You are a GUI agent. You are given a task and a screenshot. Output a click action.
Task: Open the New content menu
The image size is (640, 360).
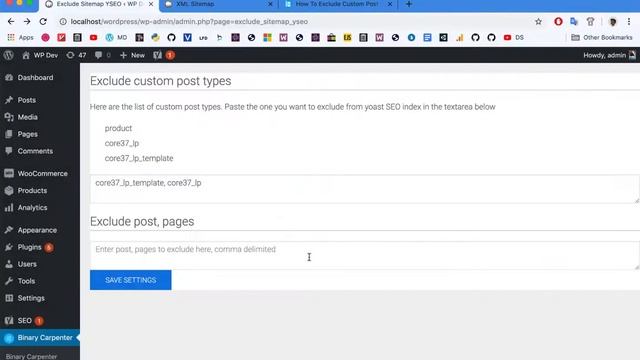pos(132,55)
